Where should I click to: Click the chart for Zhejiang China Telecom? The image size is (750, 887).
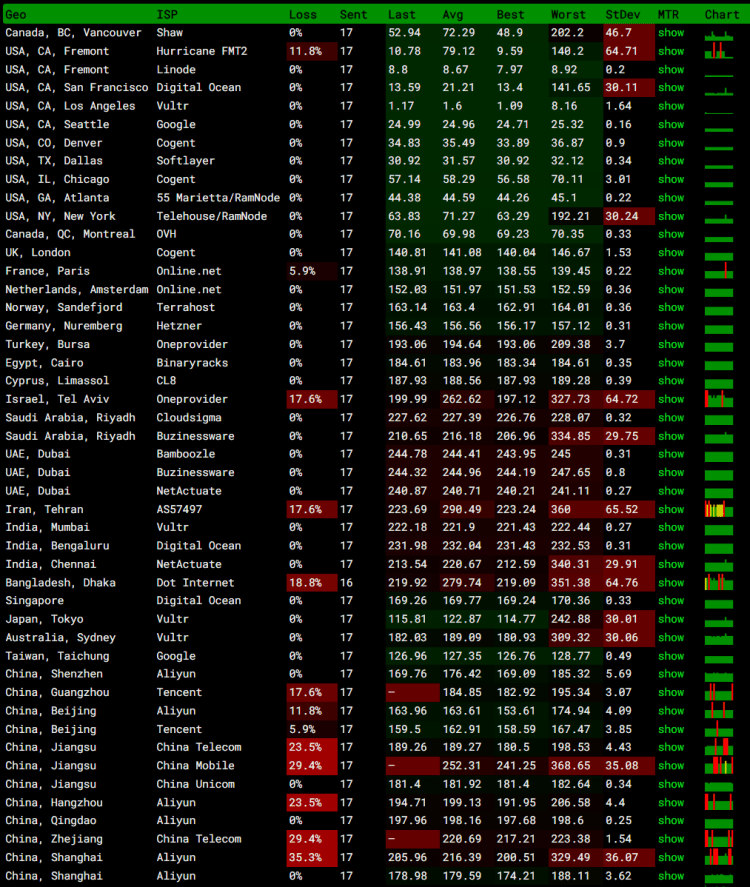tap(721, 838)
